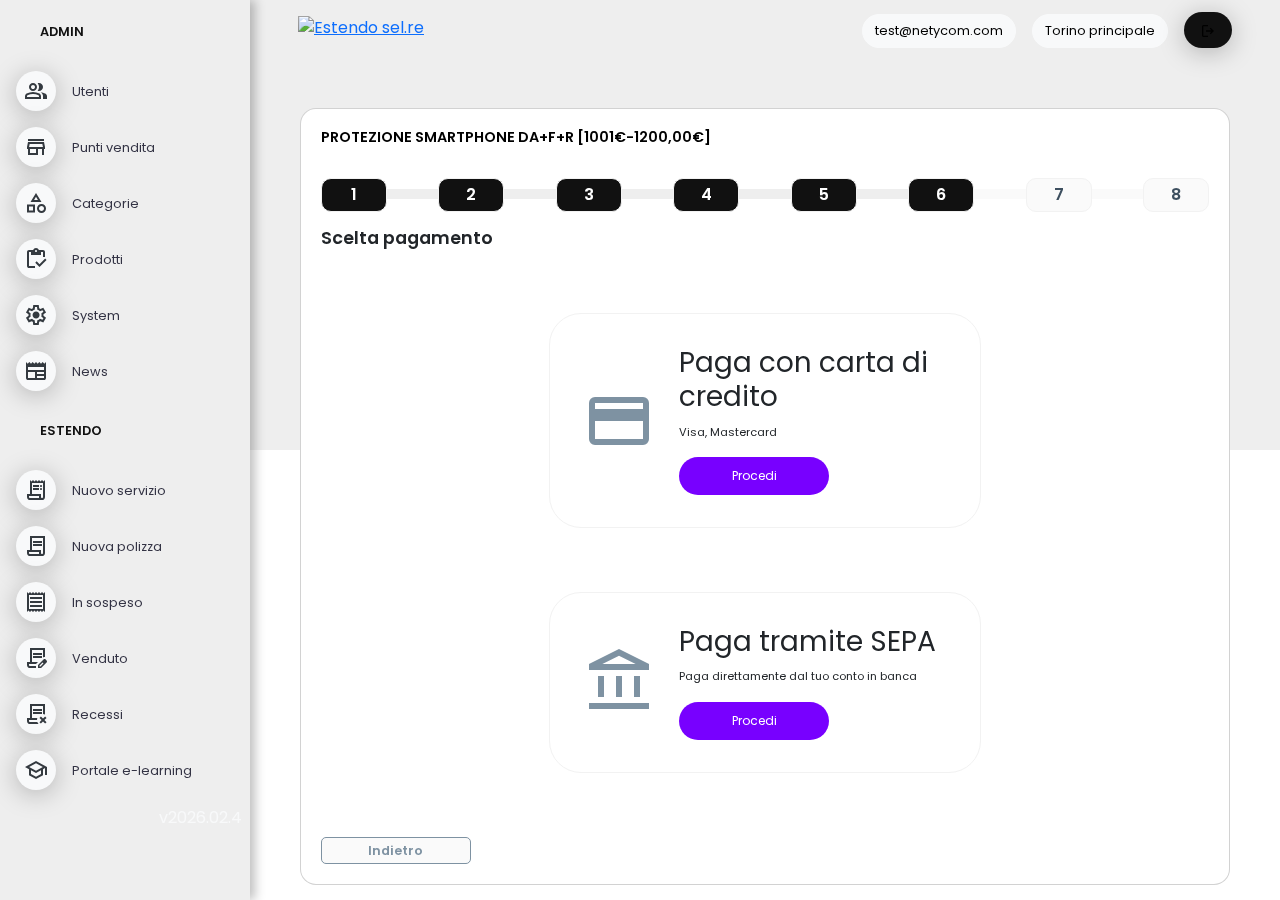This screenshot has width=1280, height=900.
Task: Open System settings from the sidebar
Action: click(95, 314)
